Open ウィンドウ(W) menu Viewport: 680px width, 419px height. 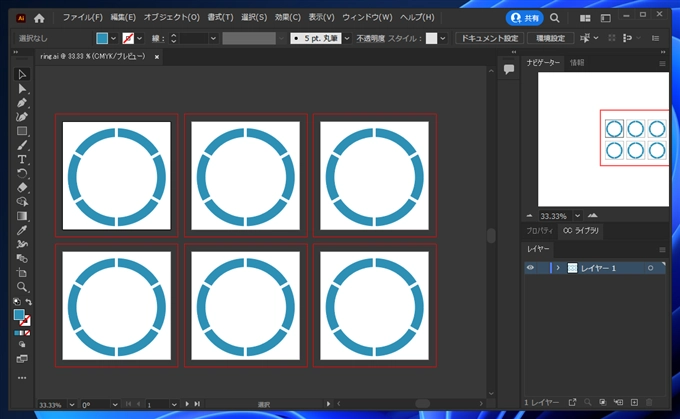pyautogui.click(x=367, y=17)
